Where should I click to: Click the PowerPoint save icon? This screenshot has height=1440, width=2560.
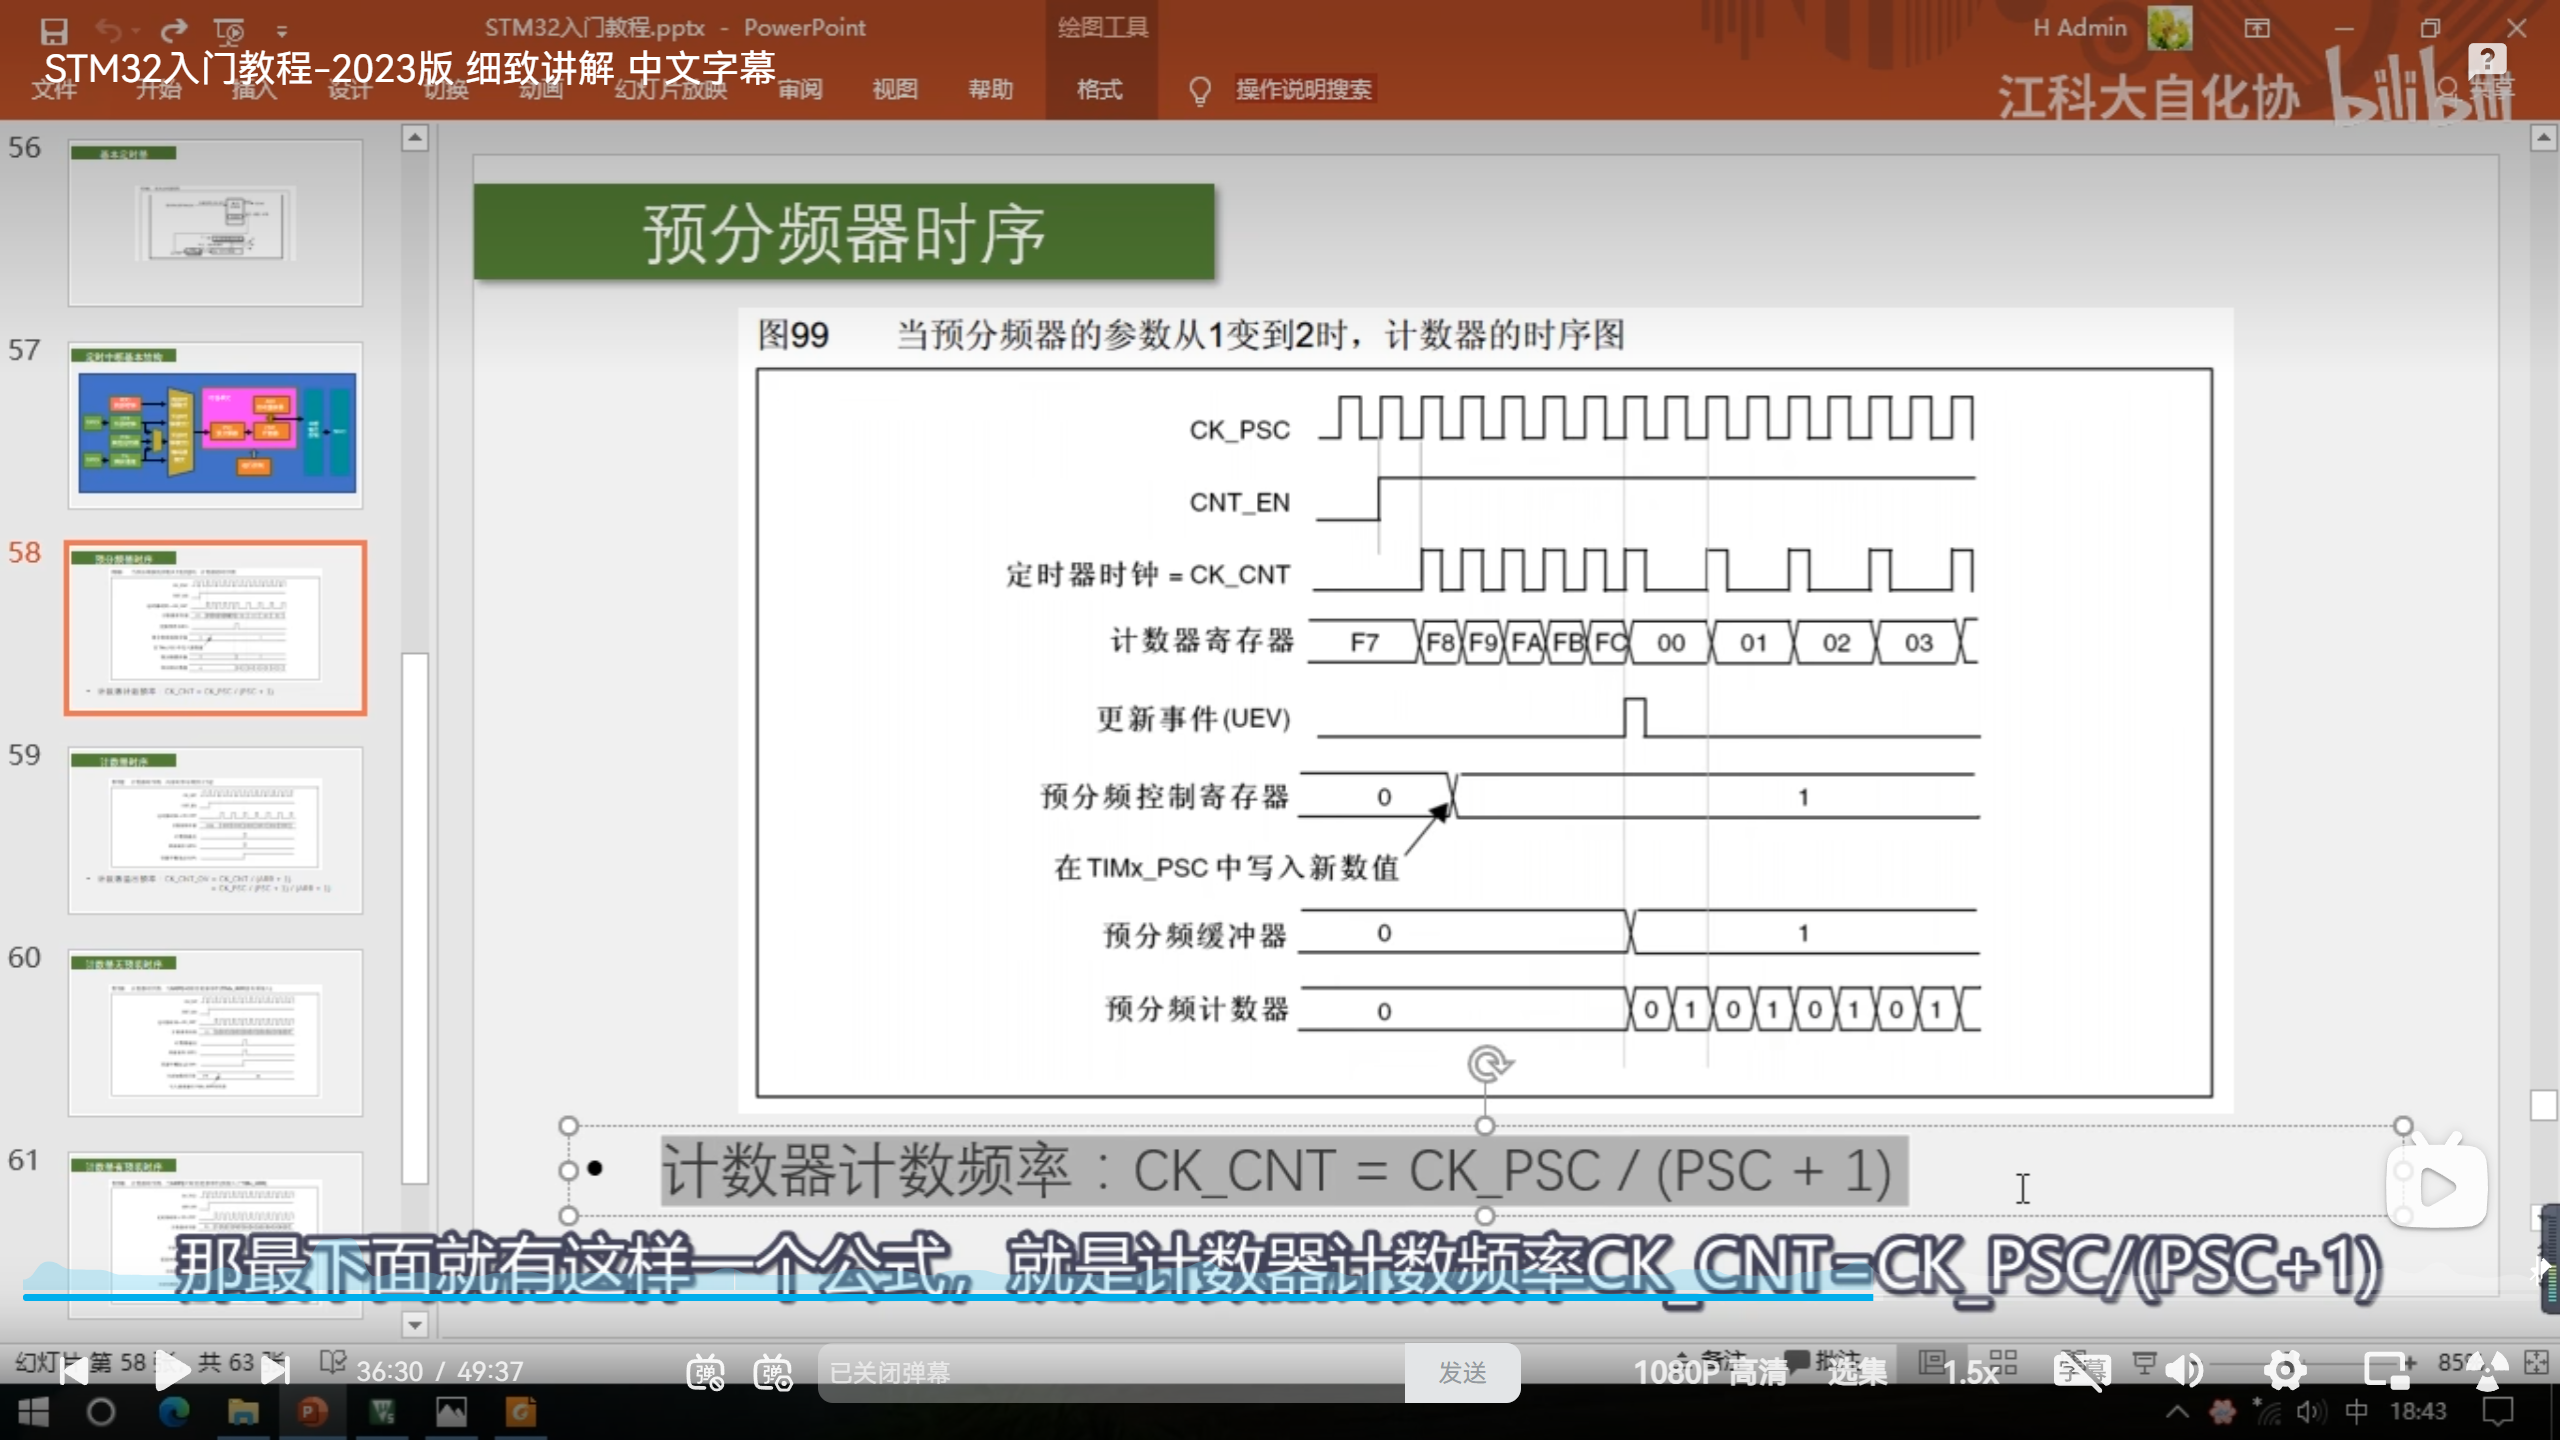54,30
